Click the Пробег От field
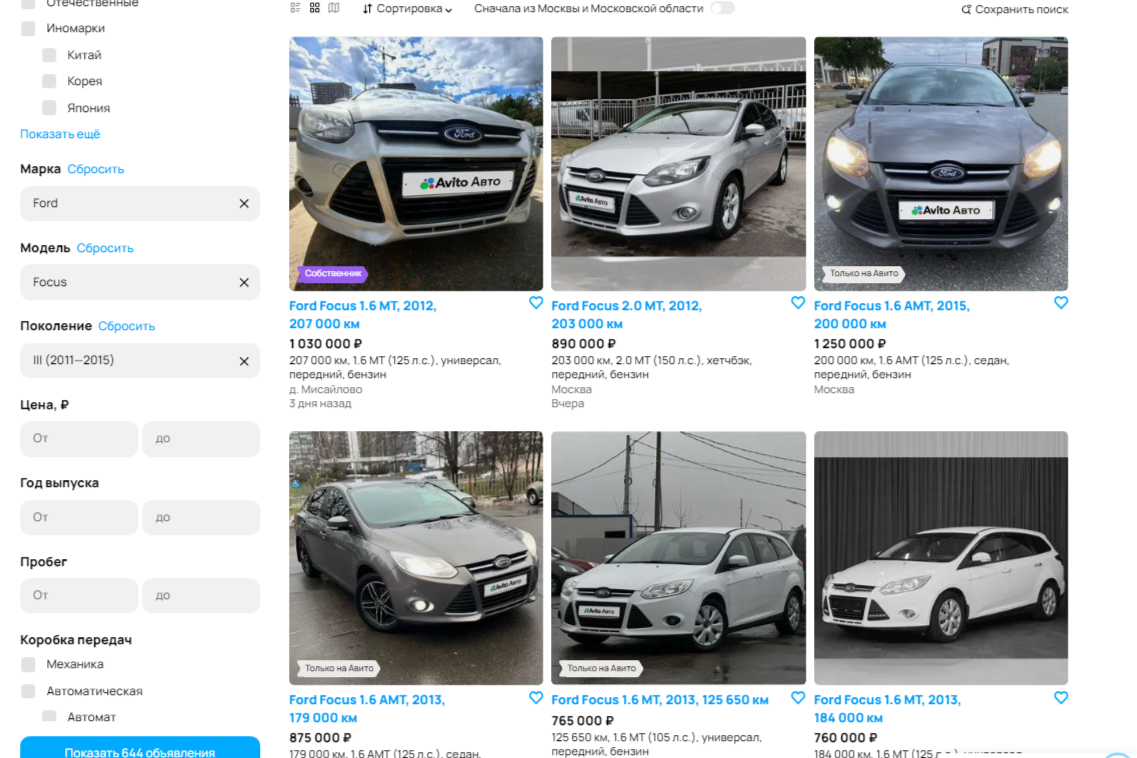Viewport: 1137px width, 758px height. [x=79, y=596]
